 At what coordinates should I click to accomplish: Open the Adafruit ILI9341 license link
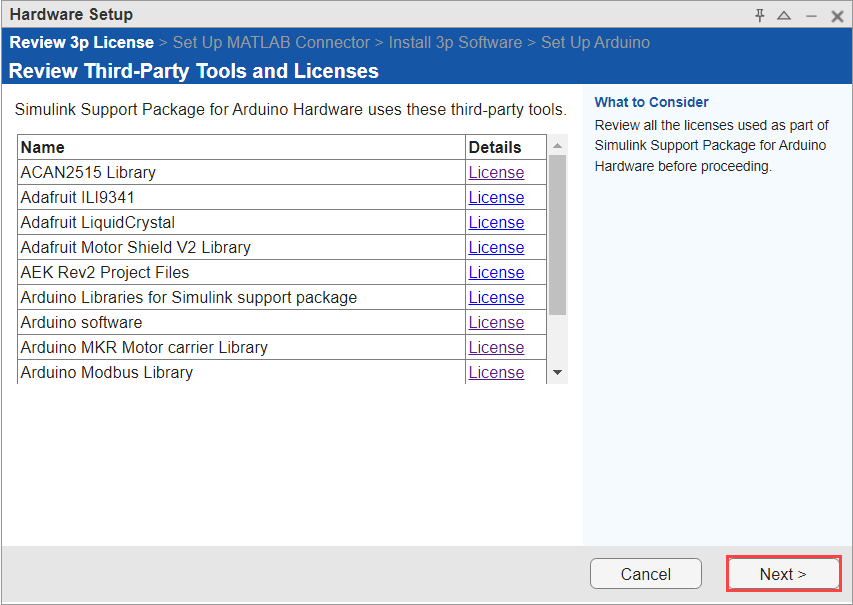click(496, 197)
